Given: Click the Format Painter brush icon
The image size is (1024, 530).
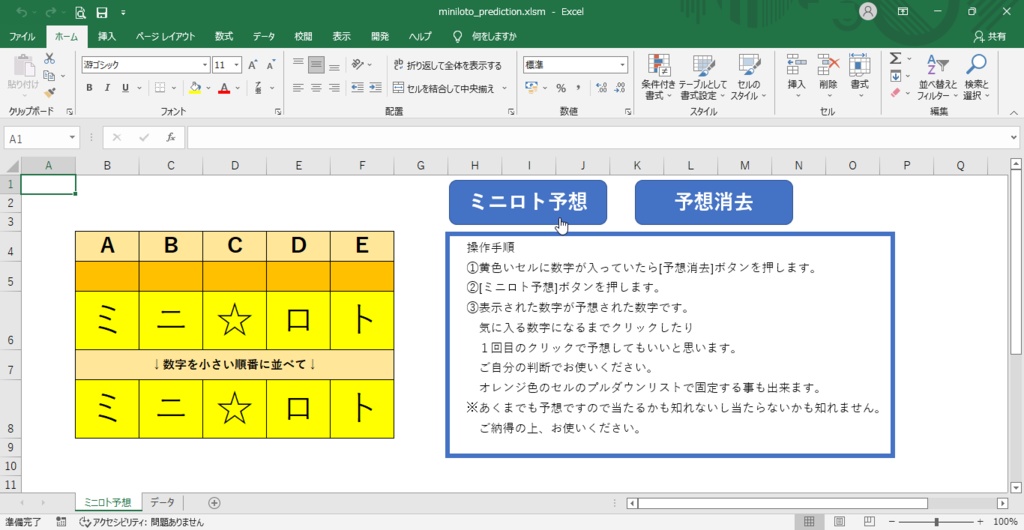Looking at the screenshot, I should coord(50,93).
